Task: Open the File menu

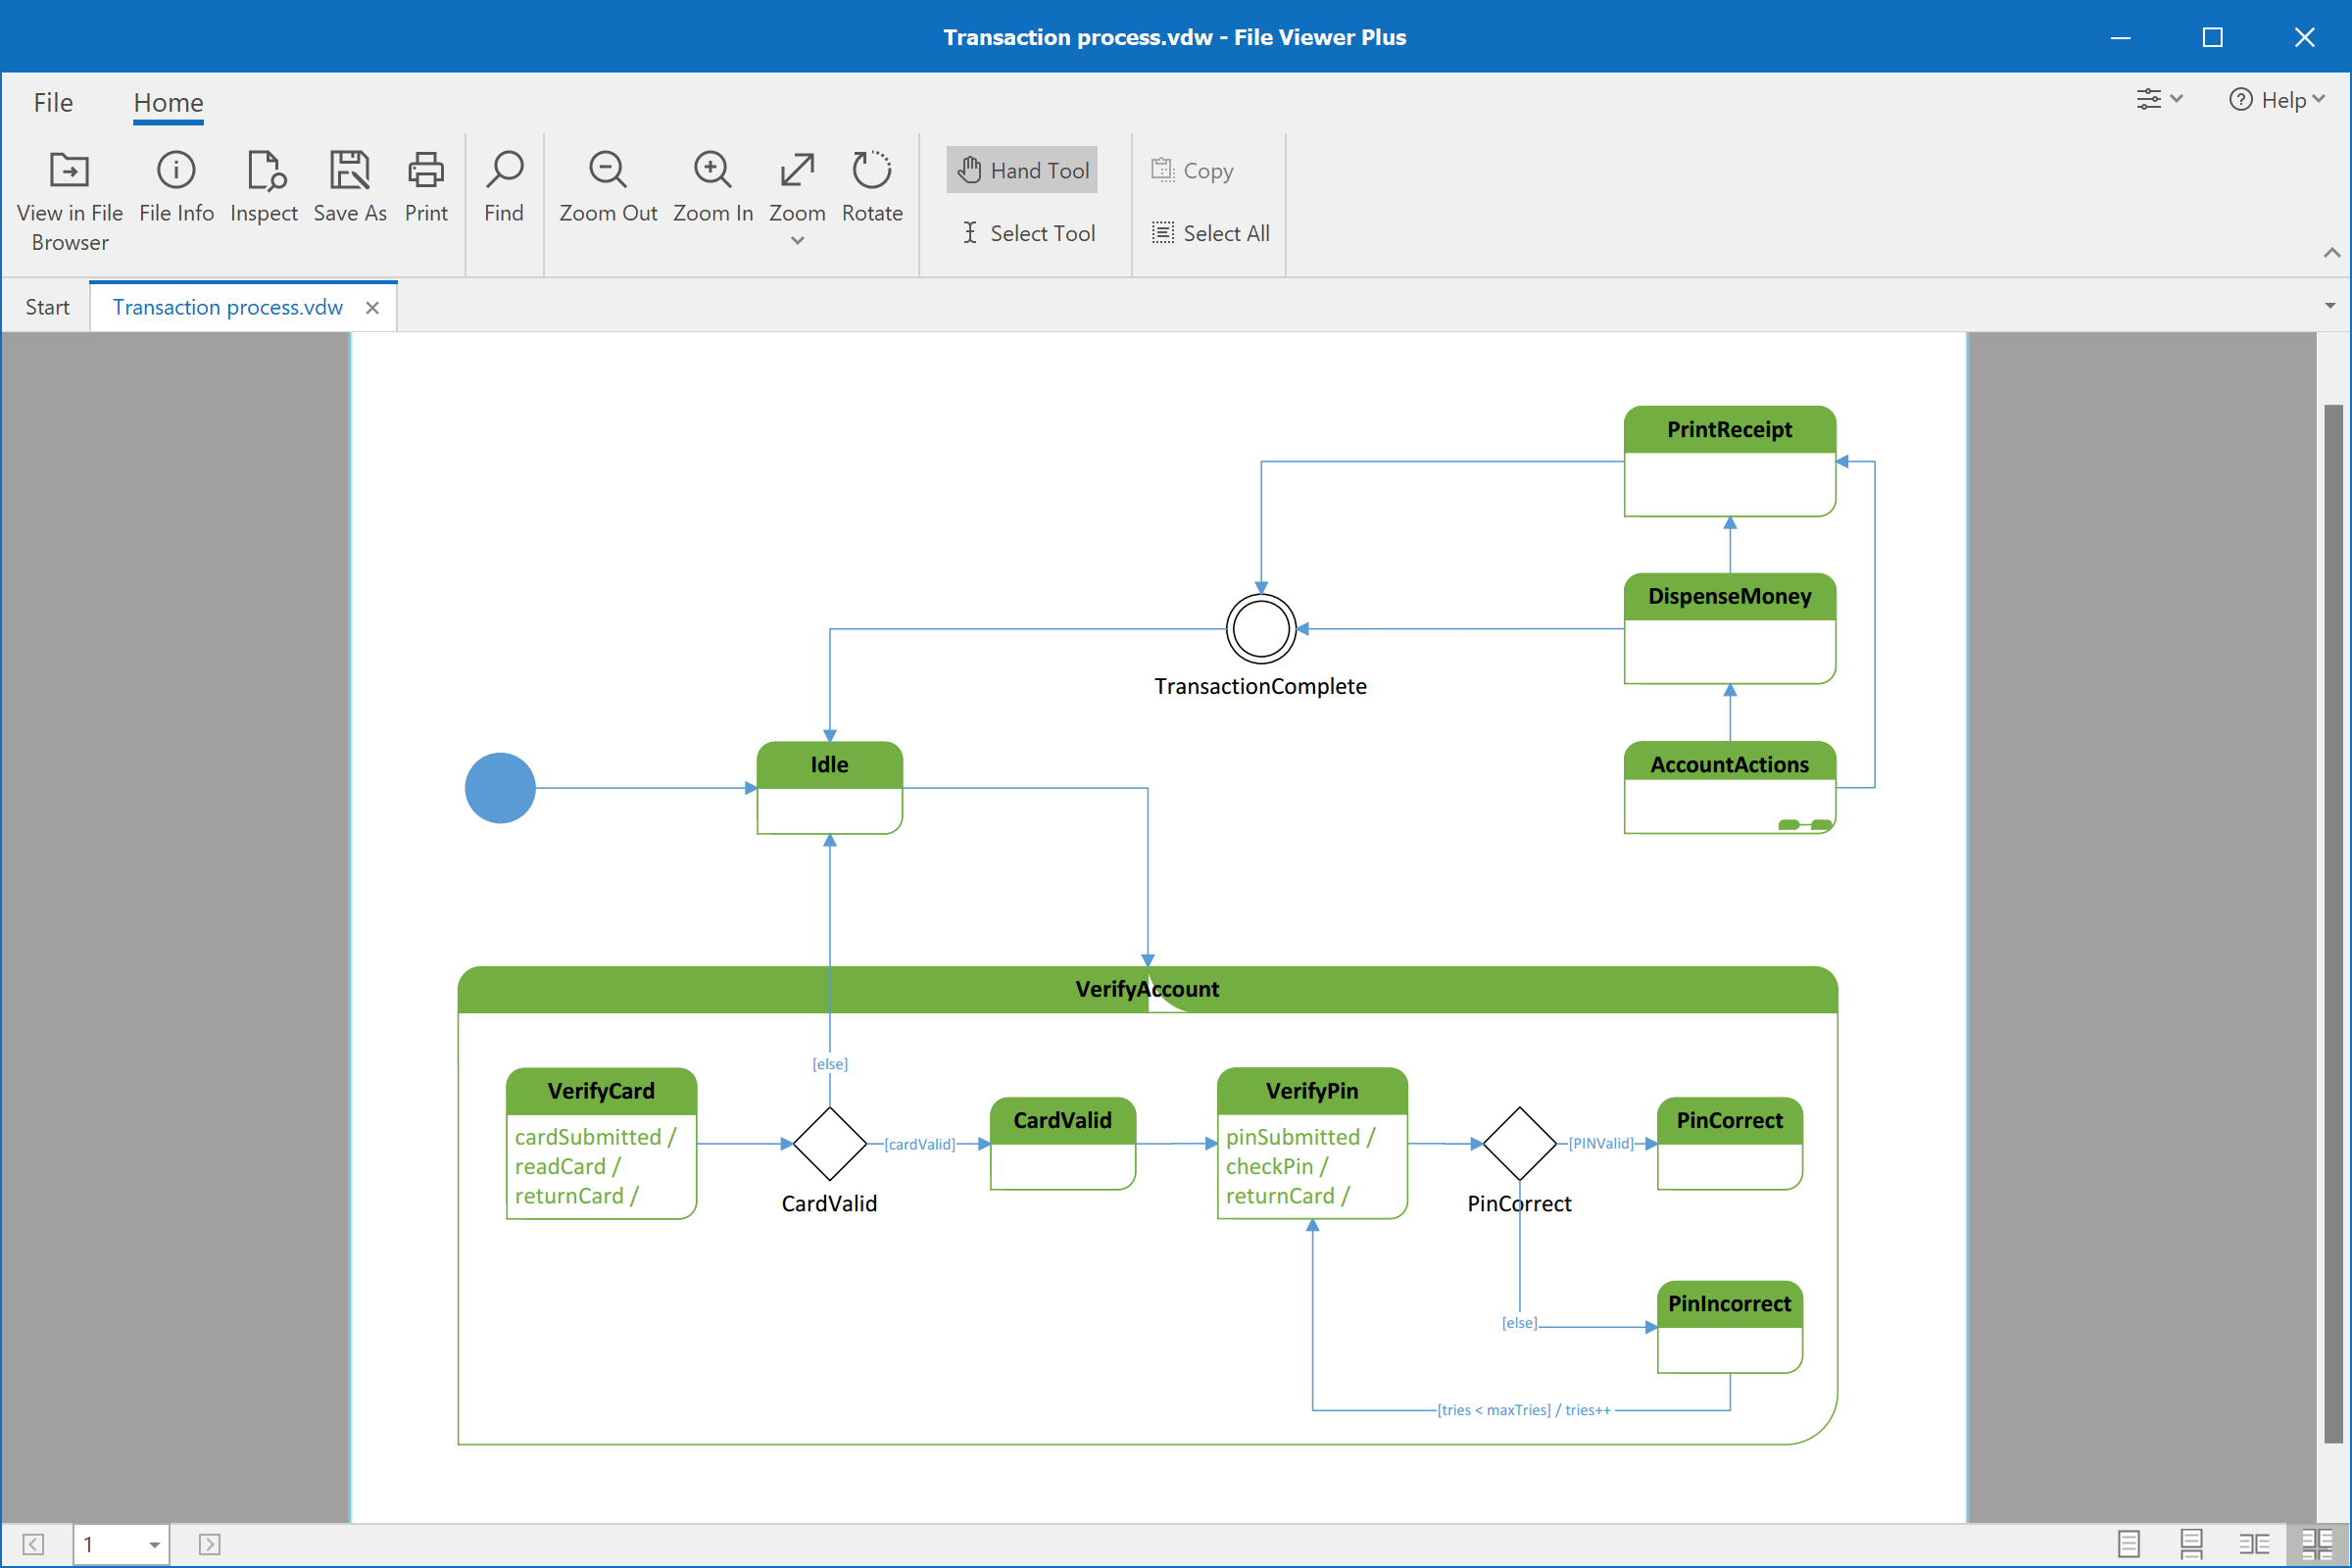Action: coord(53,102)
